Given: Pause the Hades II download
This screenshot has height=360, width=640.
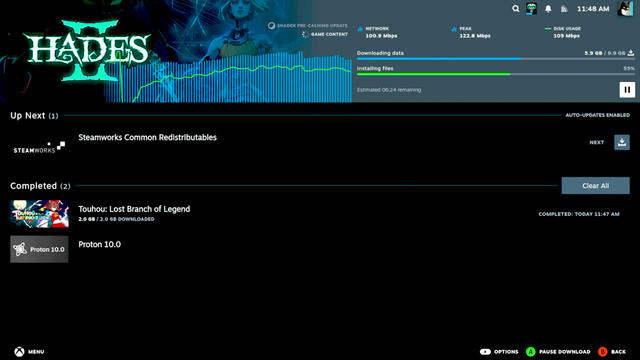Looking at the screenshot, I should [627, 89].
